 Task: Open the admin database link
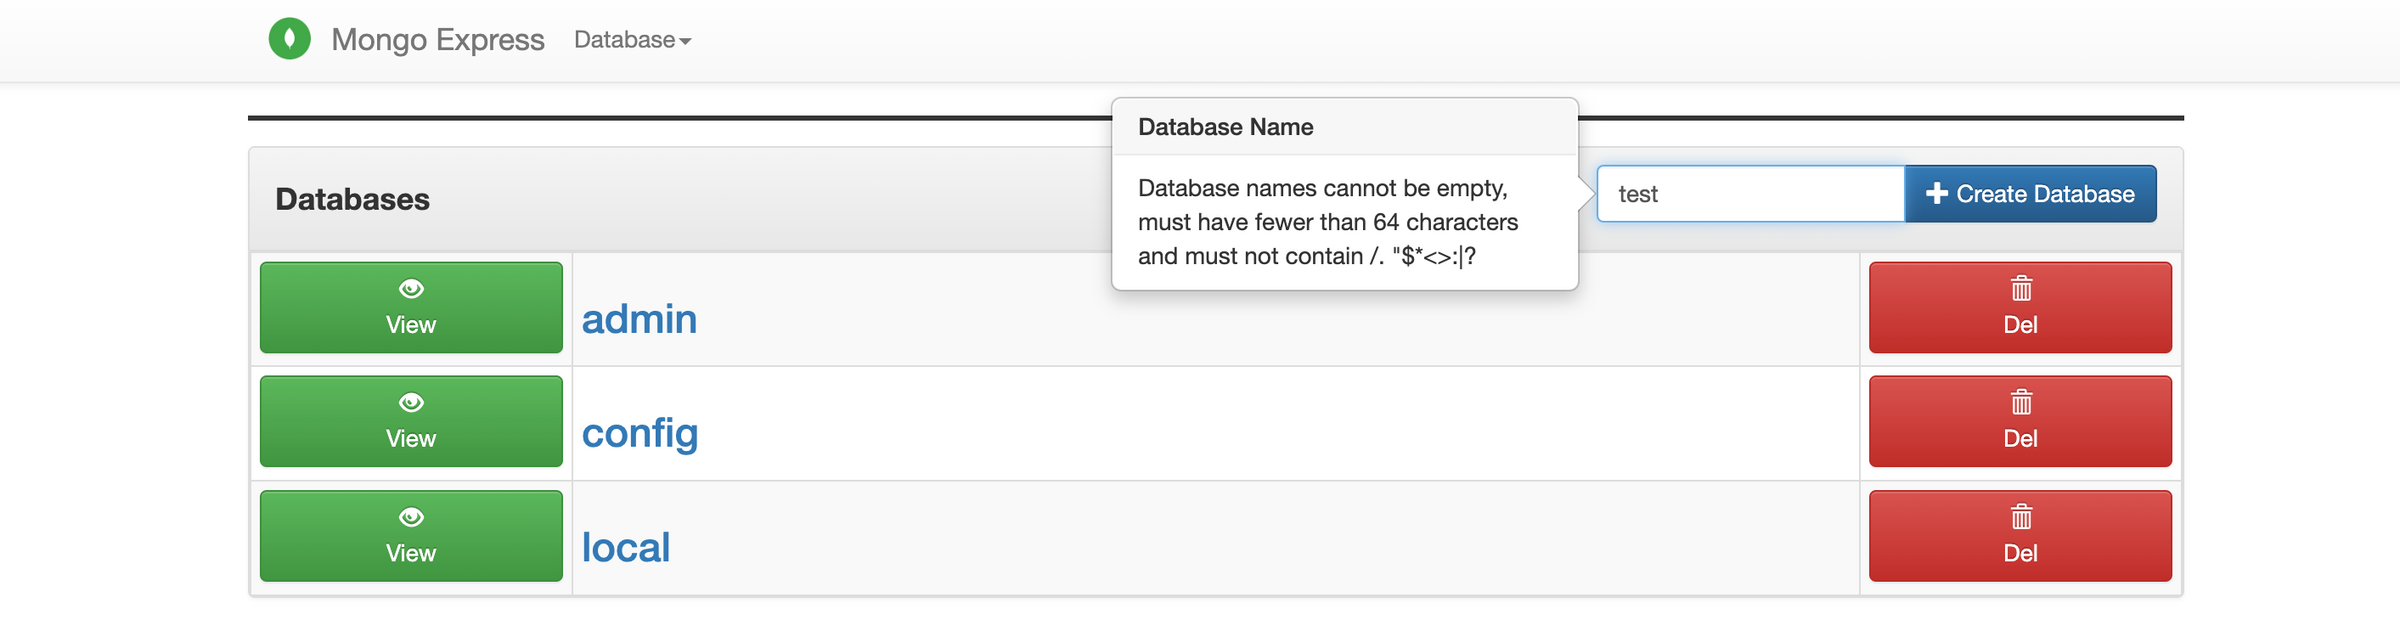[639, 319]
